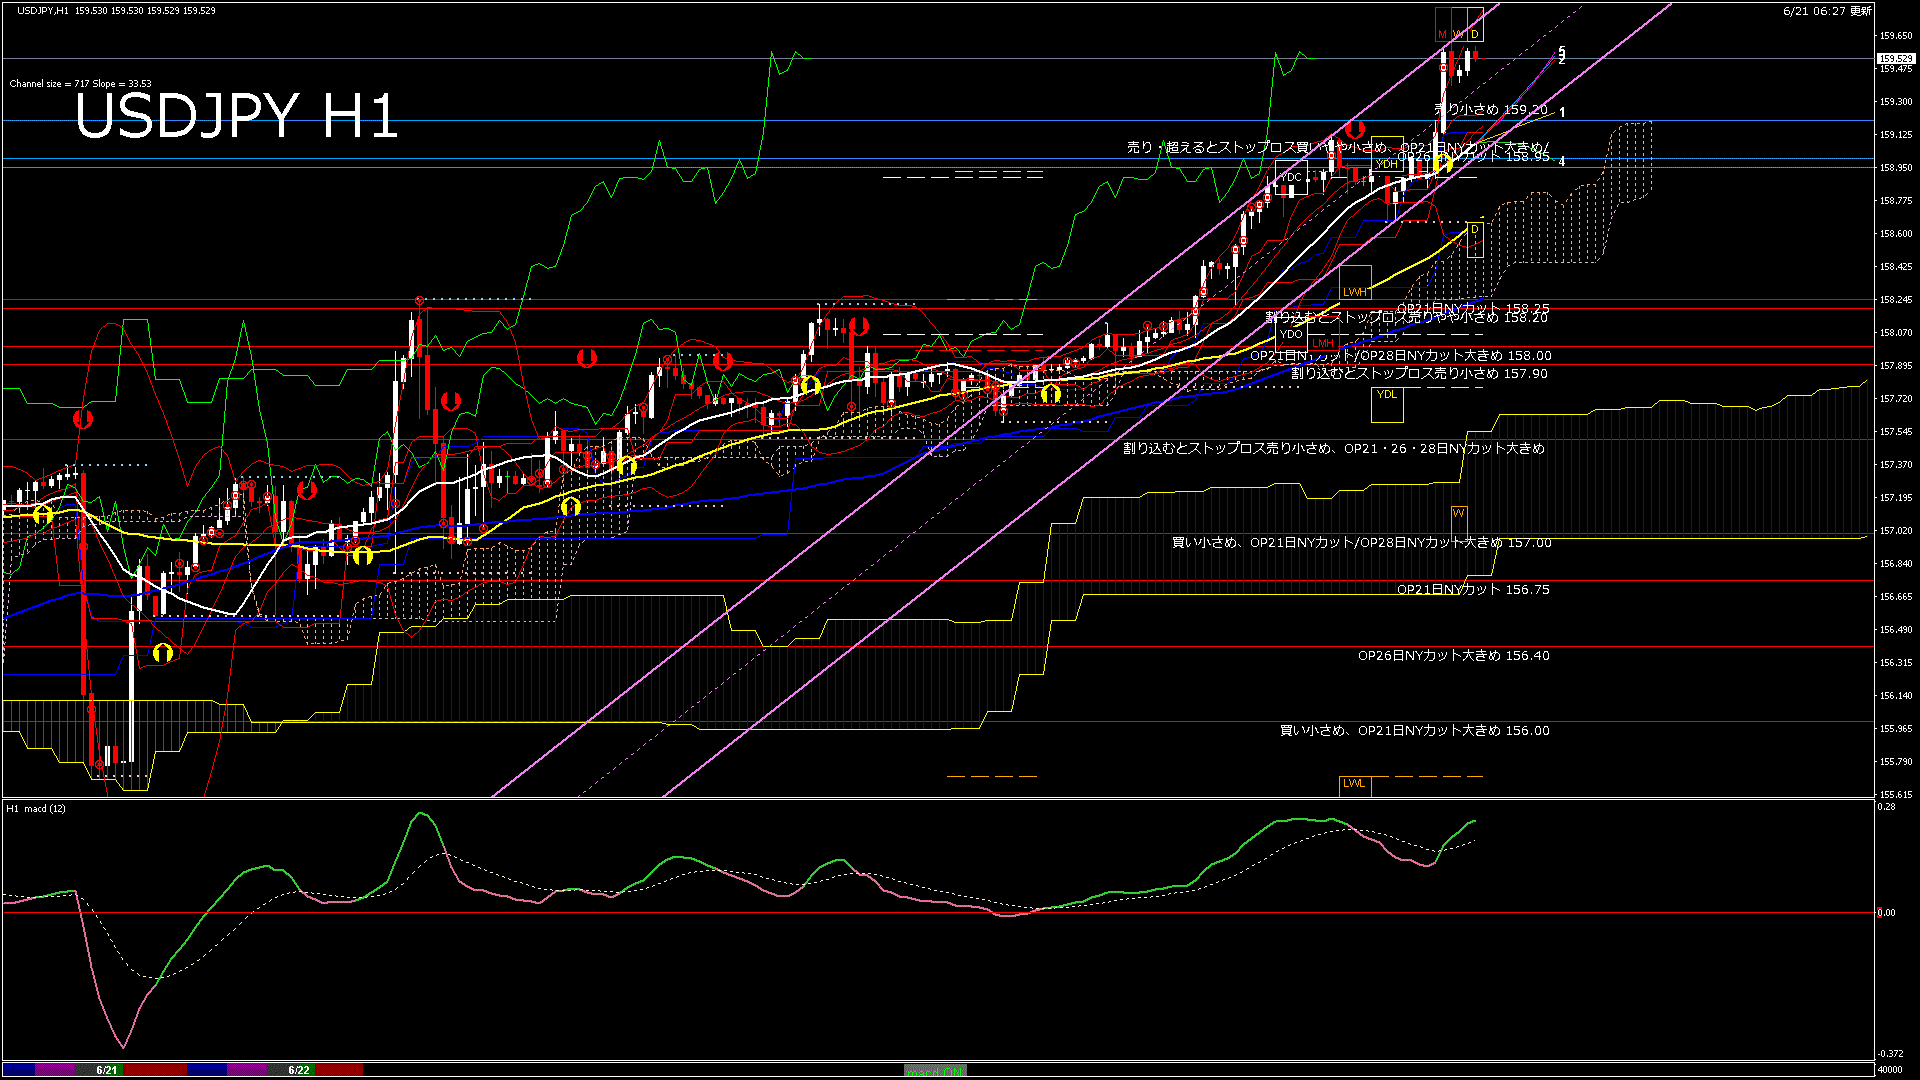The image size is (1920, 1080).
Task: Click the orange LWH marker box
Action: (x=1355, y=282)
